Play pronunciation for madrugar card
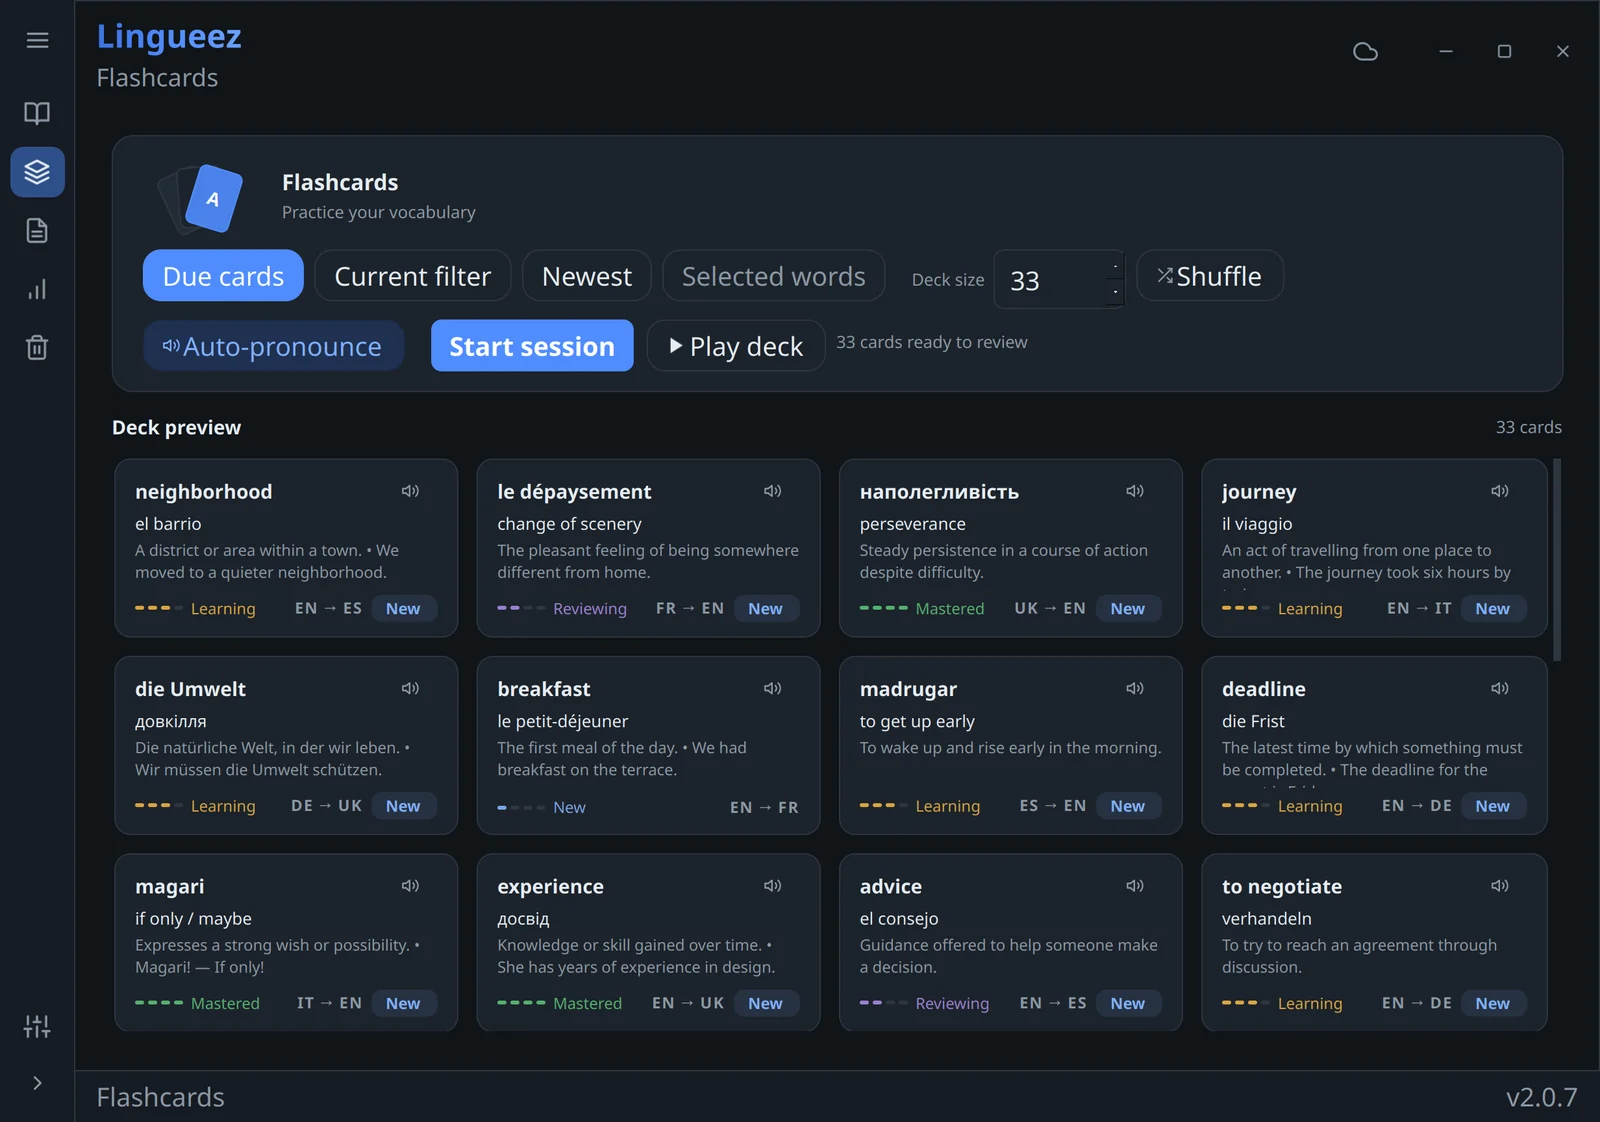The height and width of the screenshot is (1122, 1600). pos(1134,688)
